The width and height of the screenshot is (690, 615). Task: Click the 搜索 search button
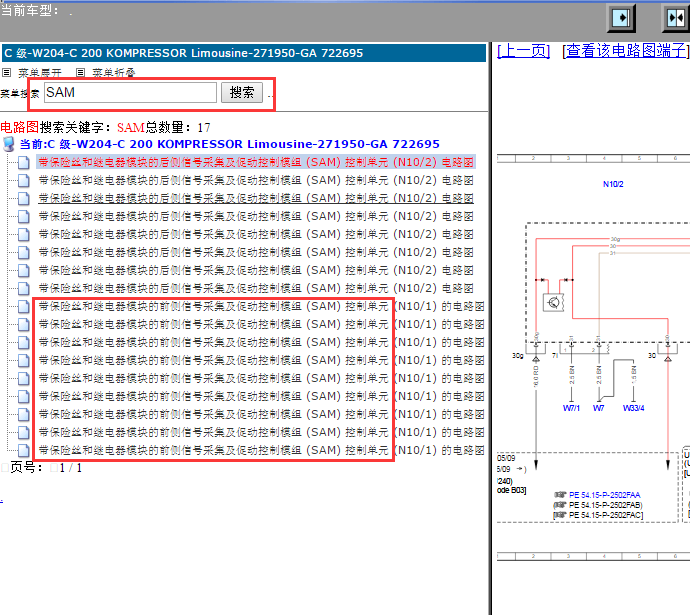pos(242,93)
